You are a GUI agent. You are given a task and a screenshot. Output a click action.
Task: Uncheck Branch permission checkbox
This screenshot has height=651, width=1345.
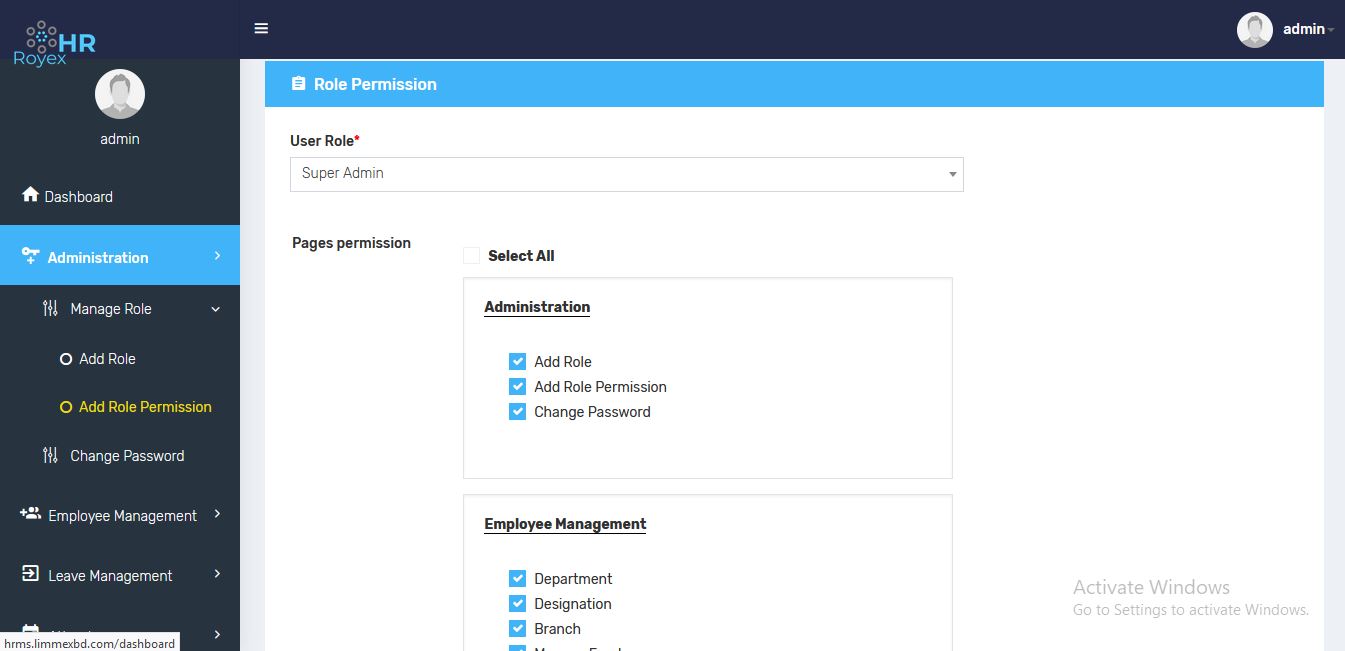(517, 628)
